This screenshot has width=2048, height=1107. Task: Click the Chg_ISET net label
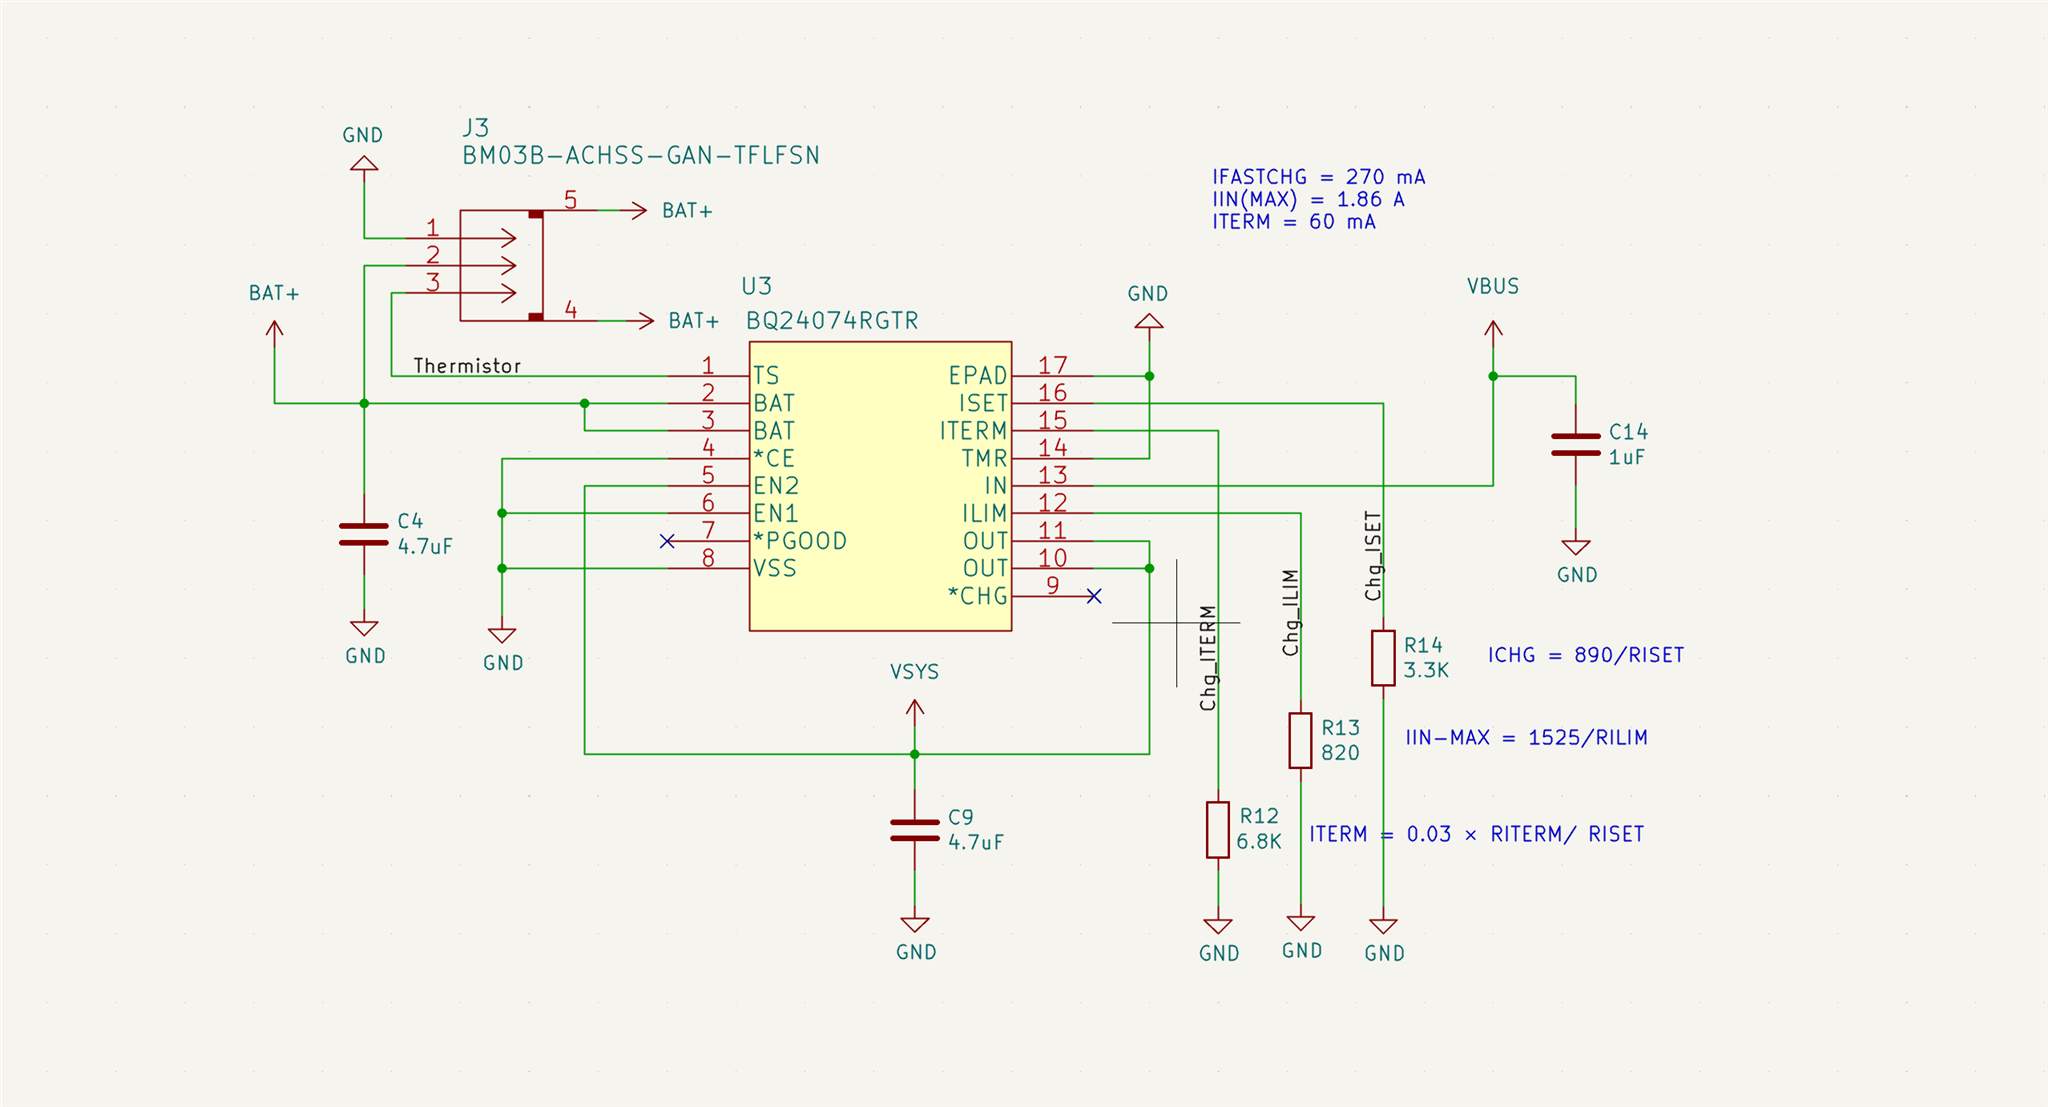1373,556
